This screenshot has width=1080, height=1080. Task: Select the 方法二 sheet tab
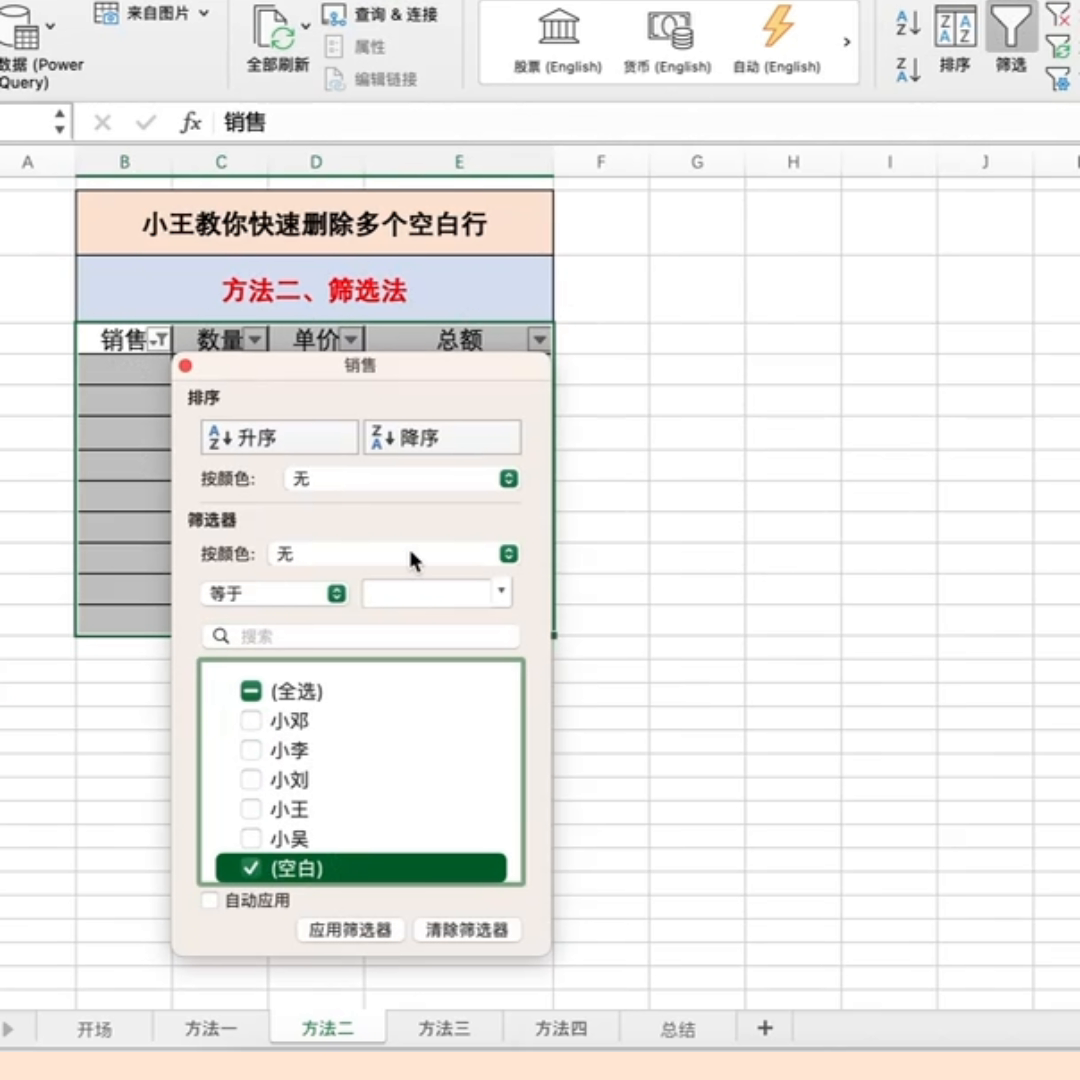point(327,1028)
